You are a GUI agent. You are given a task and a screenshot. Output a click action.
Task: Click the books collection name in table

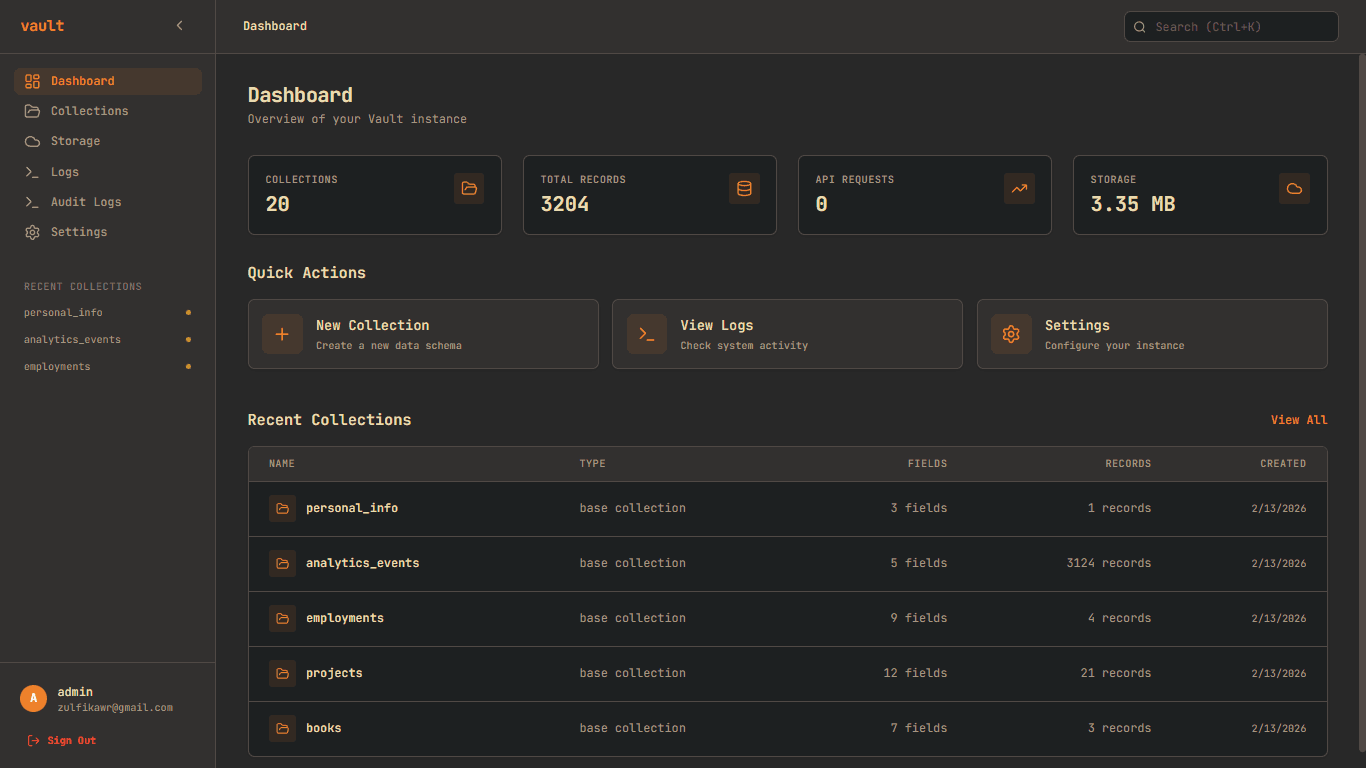click(324, 728)
